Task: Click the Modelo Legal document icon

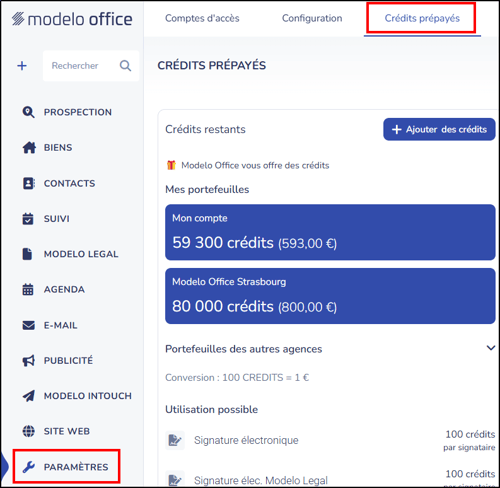Action: [x=27, y=254]
